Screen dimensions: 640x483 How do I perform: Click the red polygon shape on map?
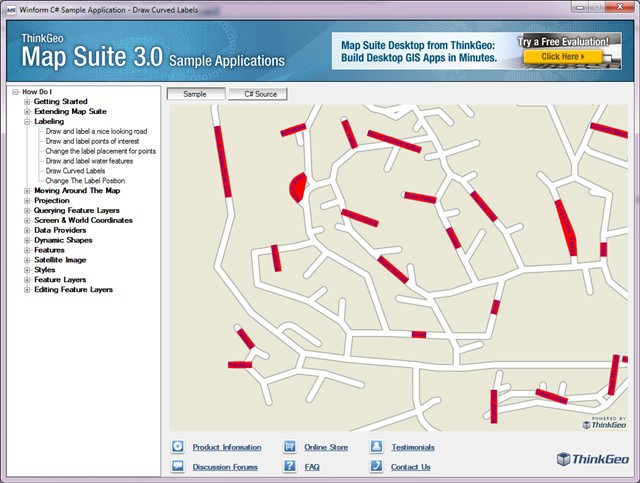297,187
